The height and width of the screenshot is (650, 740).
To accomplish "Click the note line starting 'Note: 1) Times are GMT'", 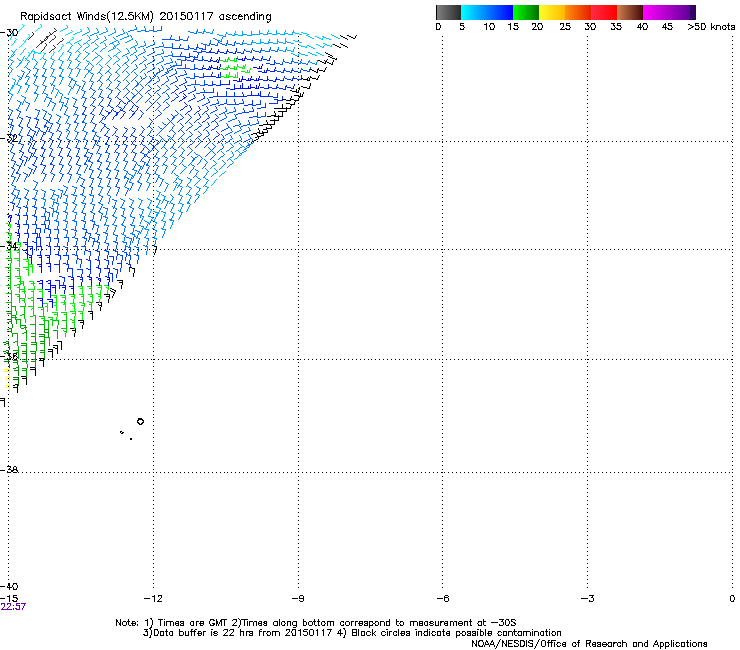I will click(316, 623).
